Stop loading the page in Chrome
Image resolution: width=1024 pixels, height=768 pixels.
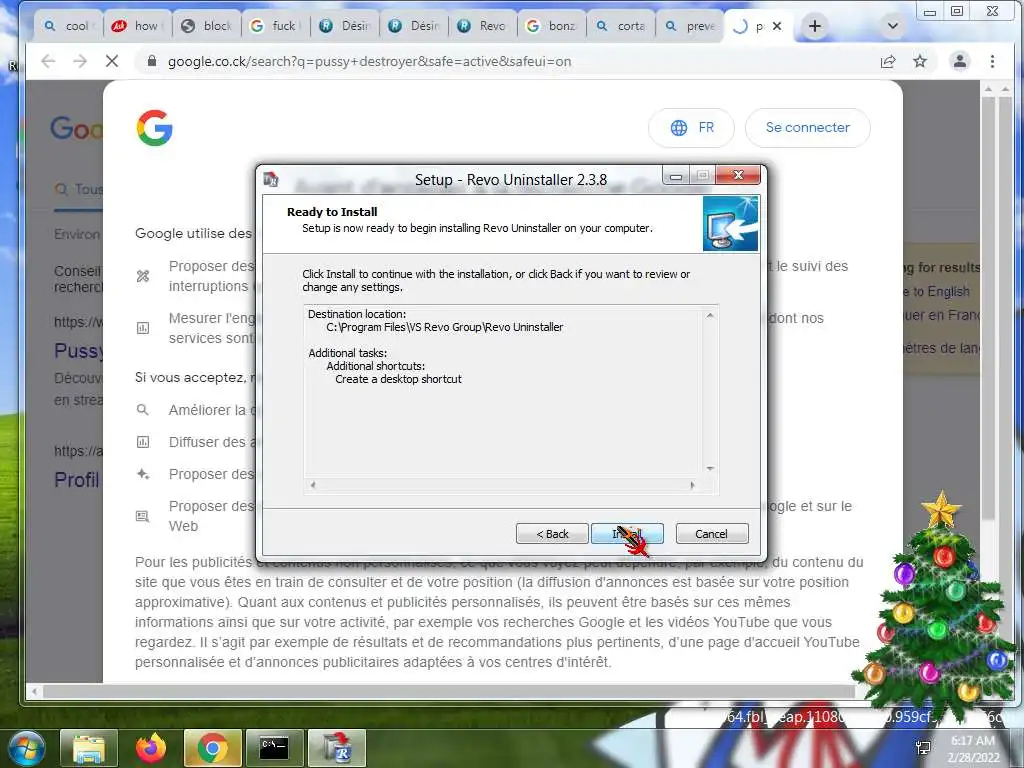(x=112, y=61)
